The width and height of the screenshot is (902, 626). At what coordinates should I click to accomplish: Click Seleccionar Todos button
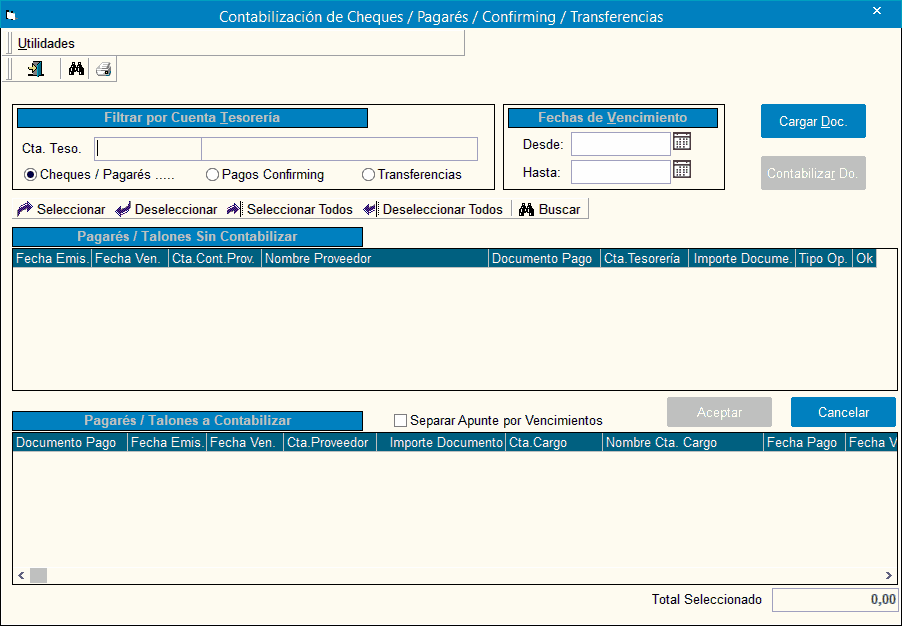(x=290, y=209)
